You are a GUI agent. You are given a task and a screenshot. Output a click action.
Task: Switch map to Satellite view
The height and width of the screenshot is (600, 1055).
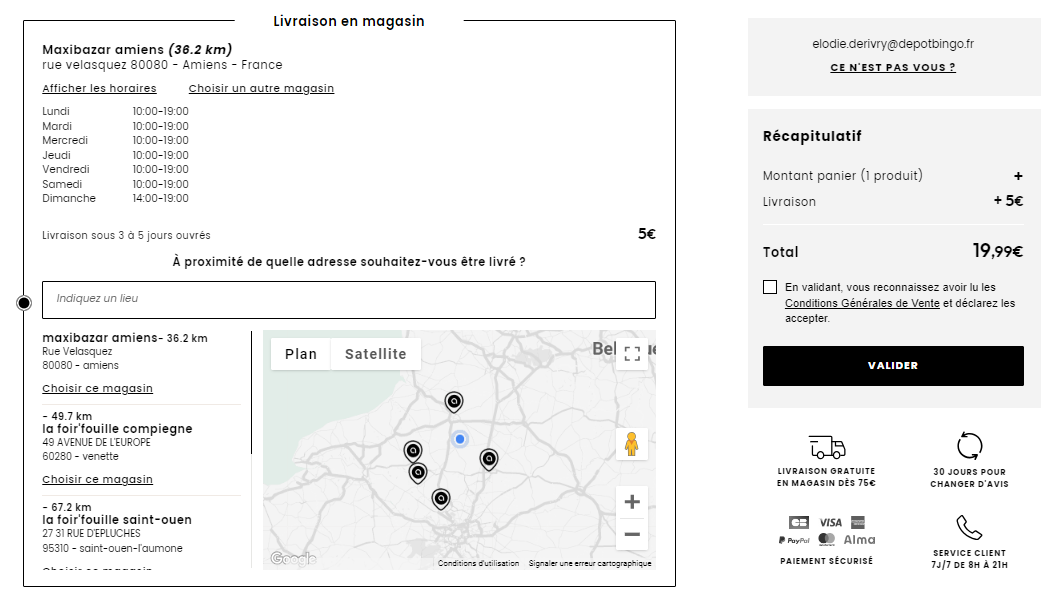pos(375,354)
